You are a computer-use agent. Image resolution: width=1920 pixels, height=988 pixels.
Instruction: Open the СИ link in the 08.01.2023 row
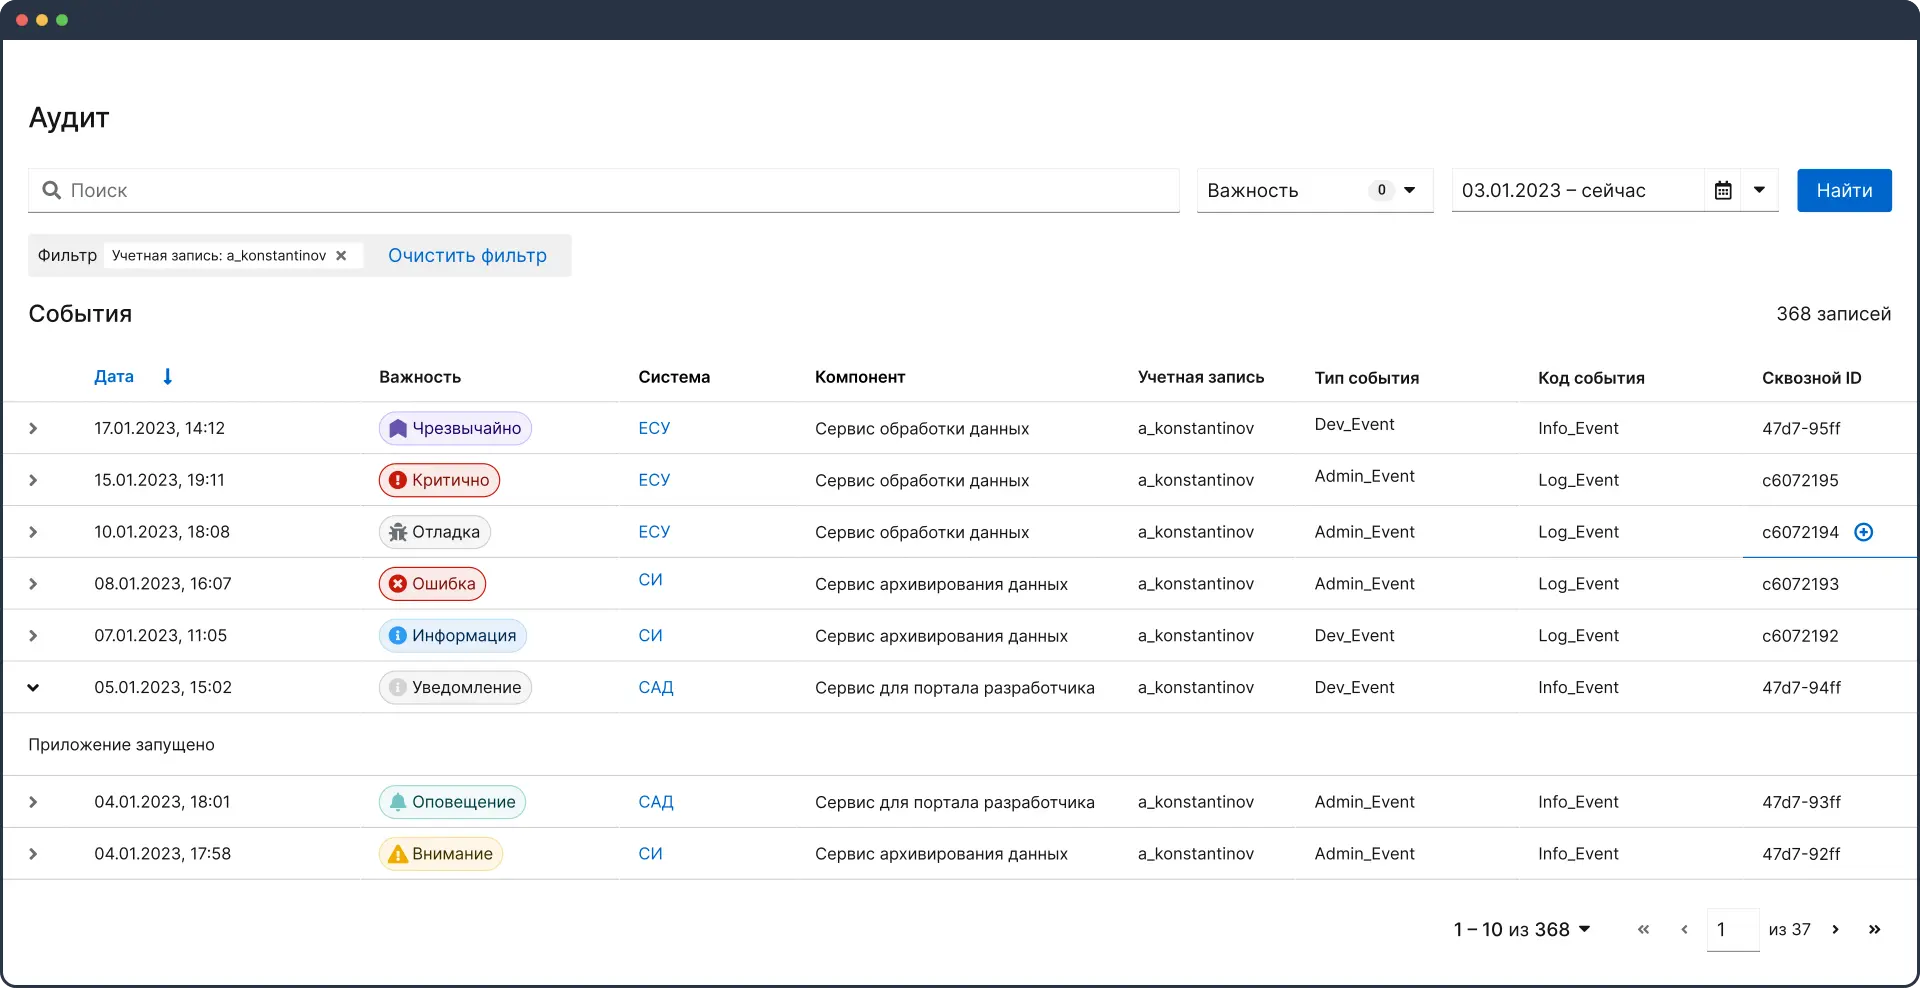650,580
